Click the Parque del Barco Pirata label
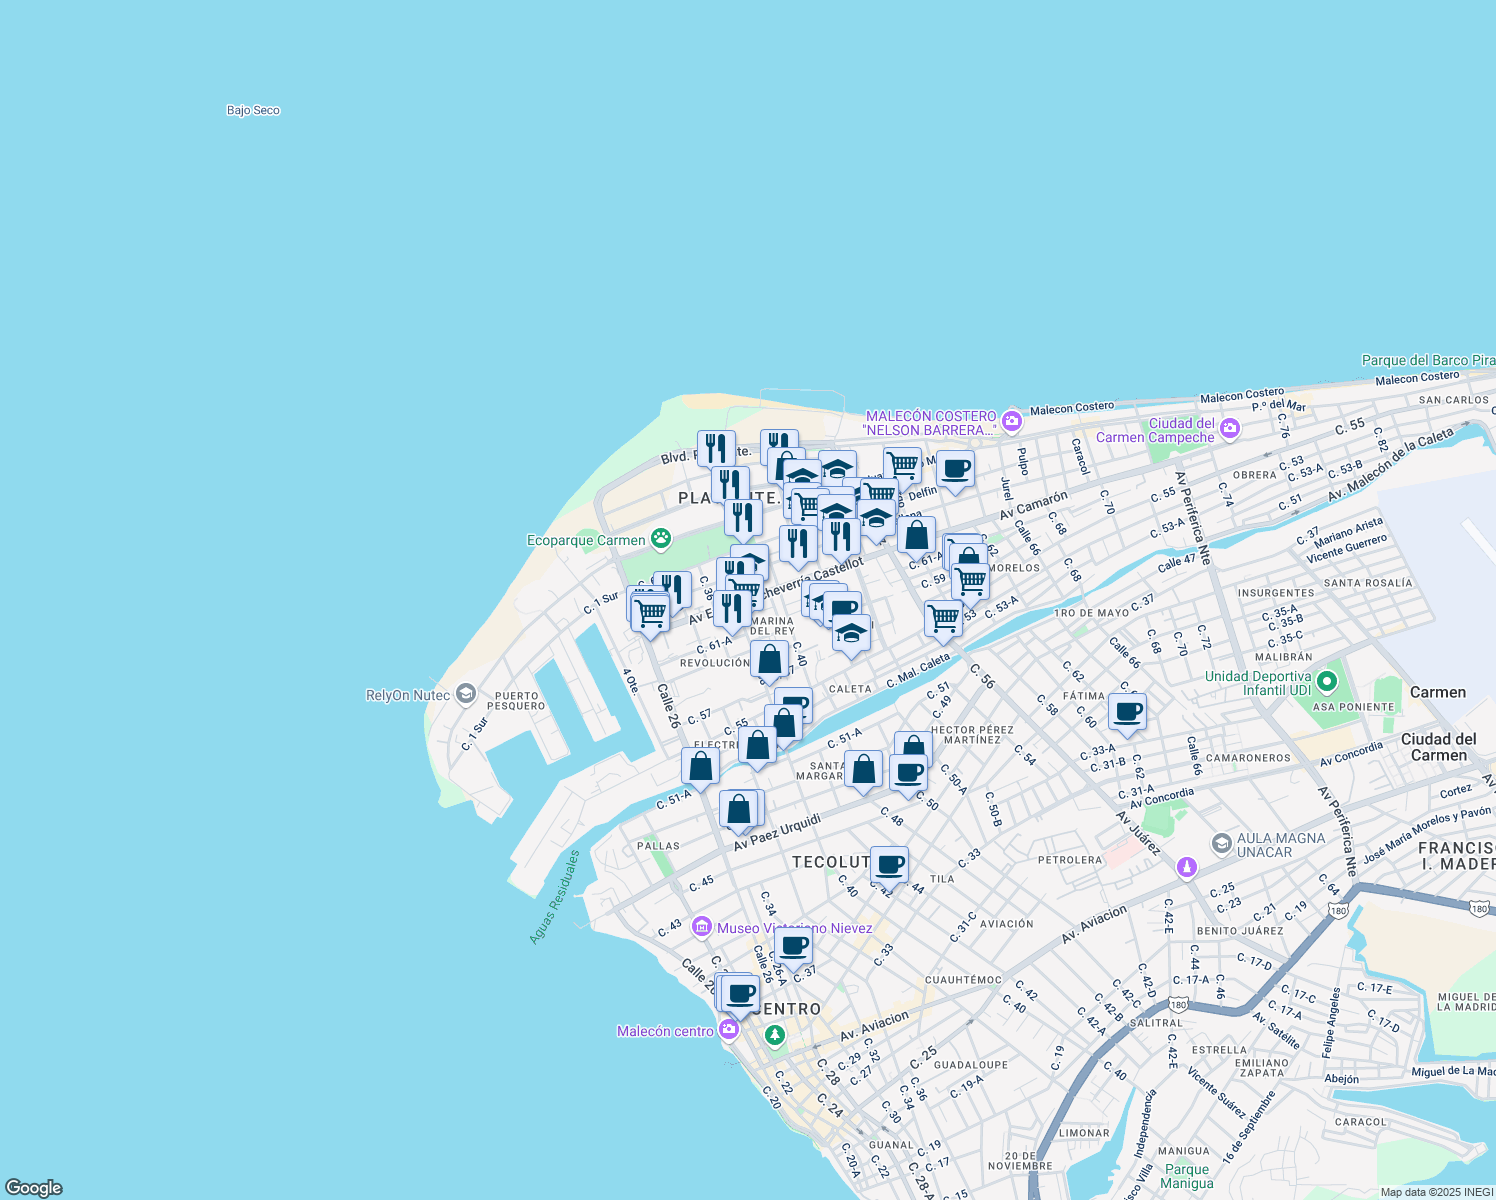This screenshot has height=1200, width=1496. coord(1429,360)
